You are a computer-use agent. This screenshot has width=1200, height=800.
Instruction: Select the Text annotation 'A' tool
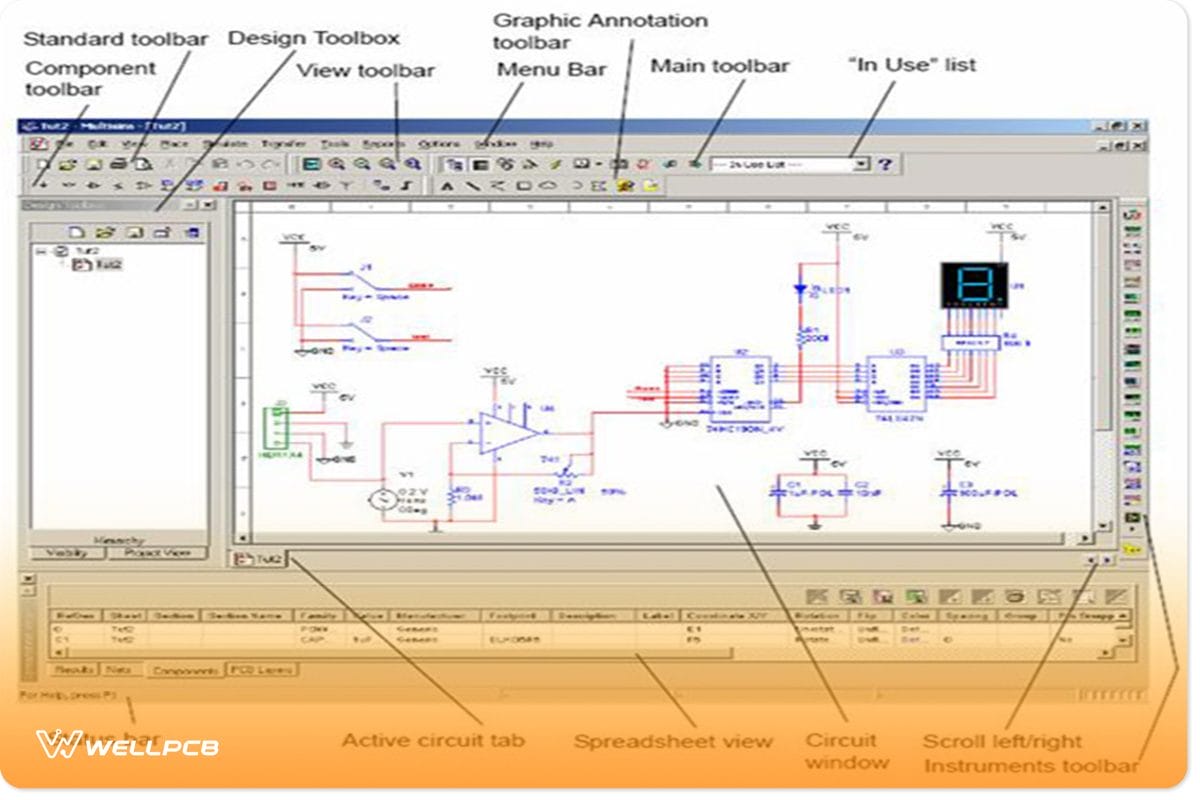click(447, 185)
